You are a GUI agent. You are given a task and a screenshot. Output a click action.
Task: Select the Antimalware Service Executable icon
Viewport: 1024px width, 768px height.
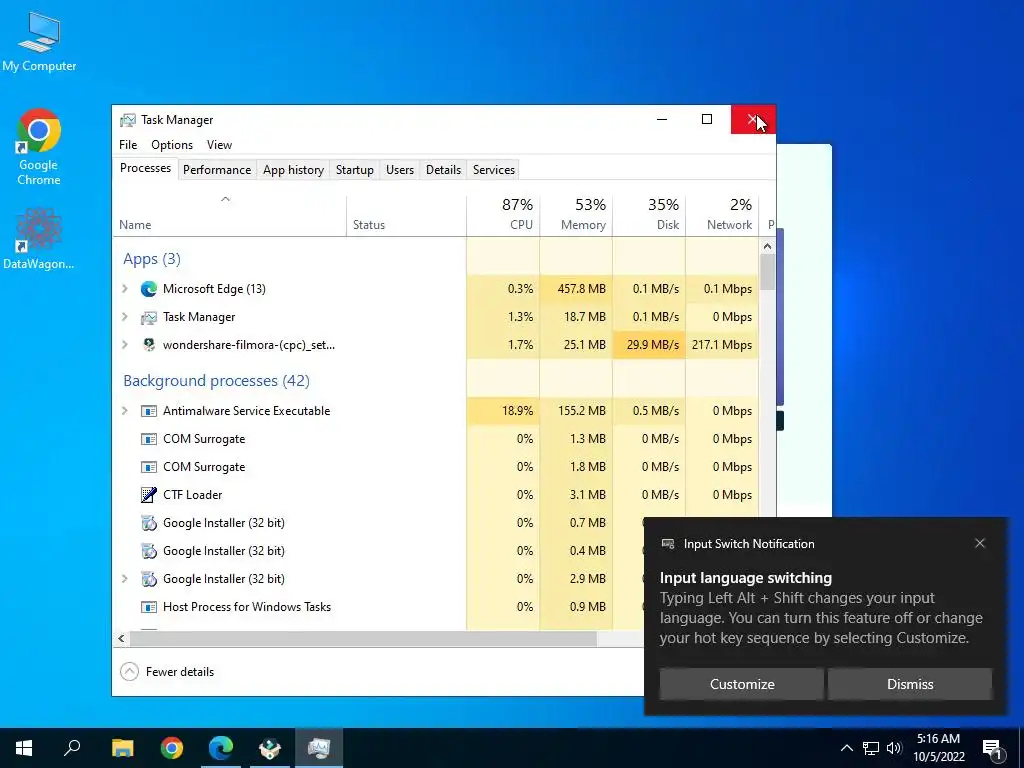149,411
